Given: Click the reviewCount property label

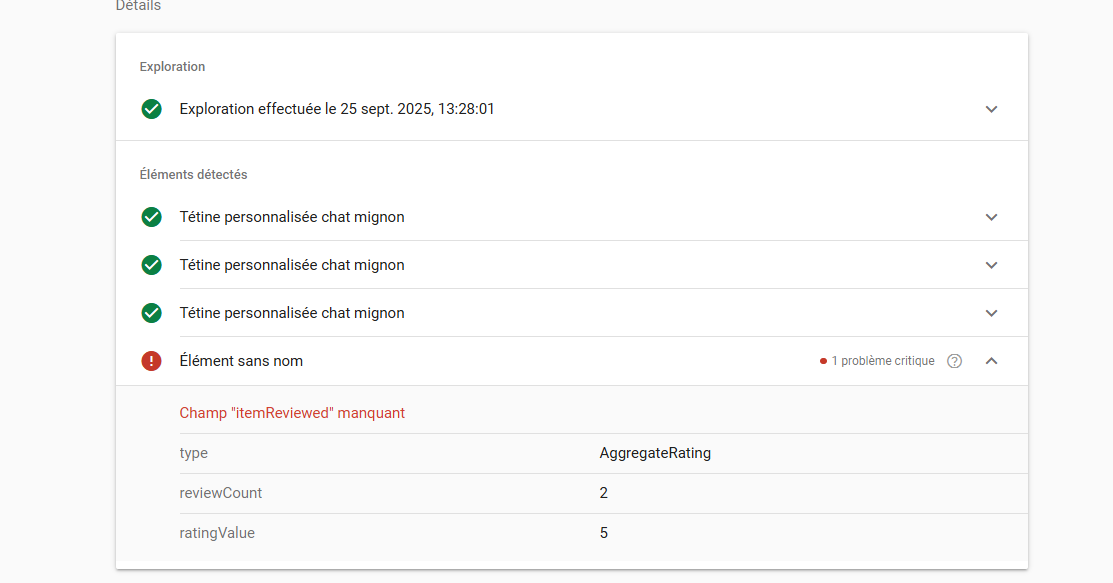Looking at the screenshot, I should tap(221, 493).
